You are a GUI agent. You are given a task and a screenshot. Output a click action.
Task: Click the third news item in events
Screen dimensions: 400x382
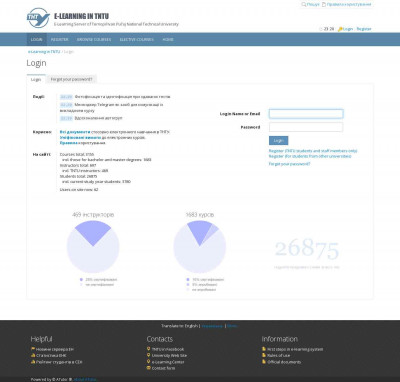pos(98,118)
